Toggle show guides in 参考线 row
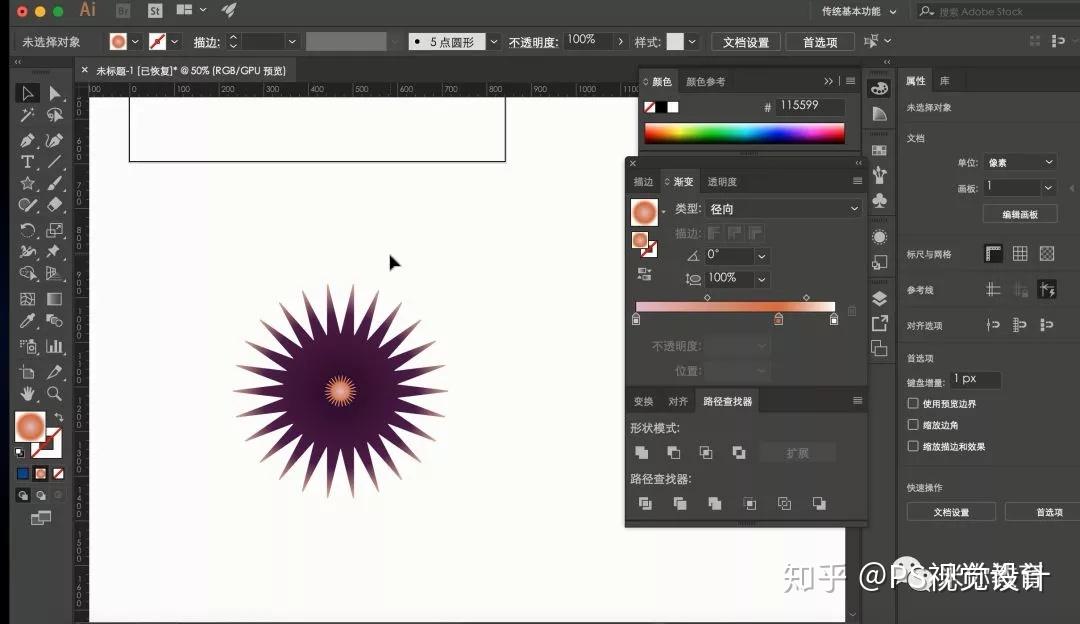The width and height of the screenshot is (1080, 624). point(993,289)
